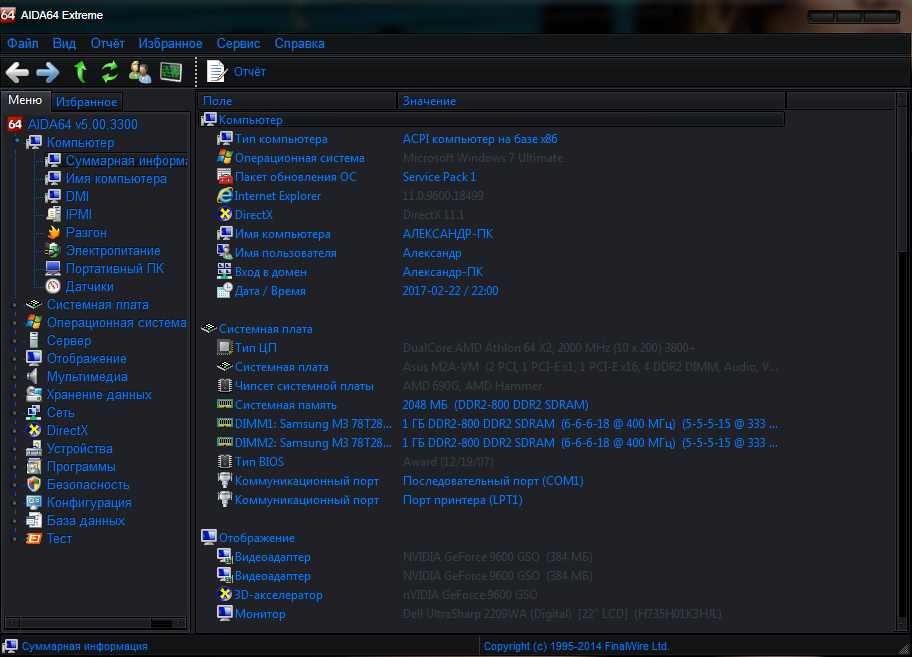Expand the Мультимедиа tree node
The image size is (912, 657).
coord(15,377)
